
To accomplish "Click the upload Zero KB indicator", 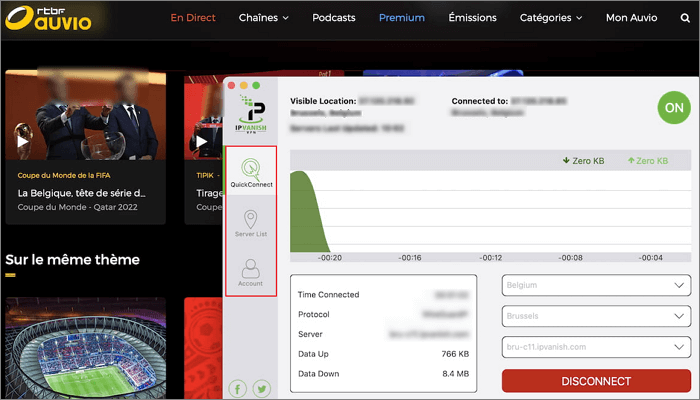I will pyautogui.click(x=648, y=161).
